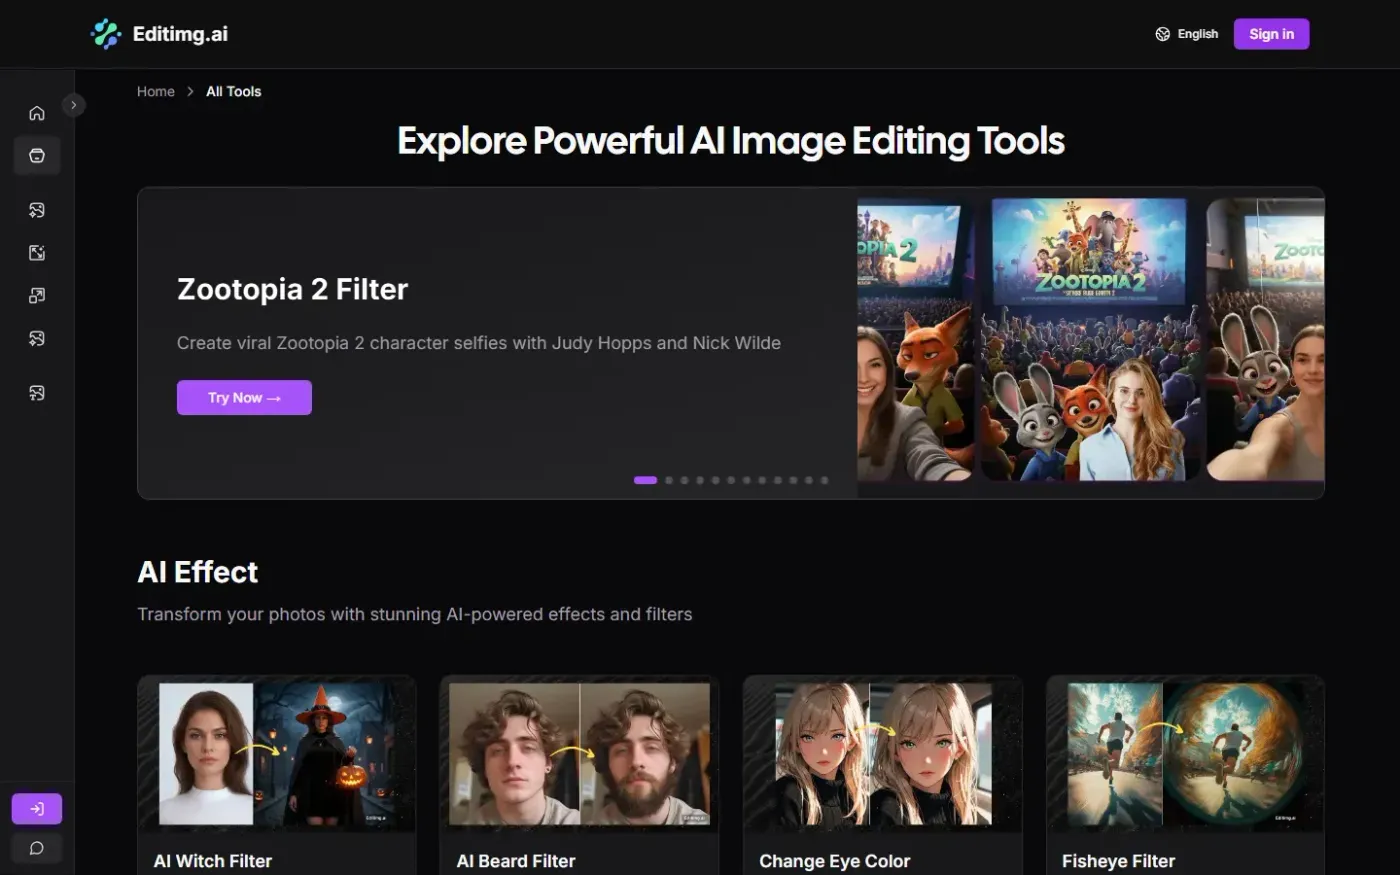Jump to the second carousel slide dot
Viewport: 1400px width, 875px height.
coord(669,480)
